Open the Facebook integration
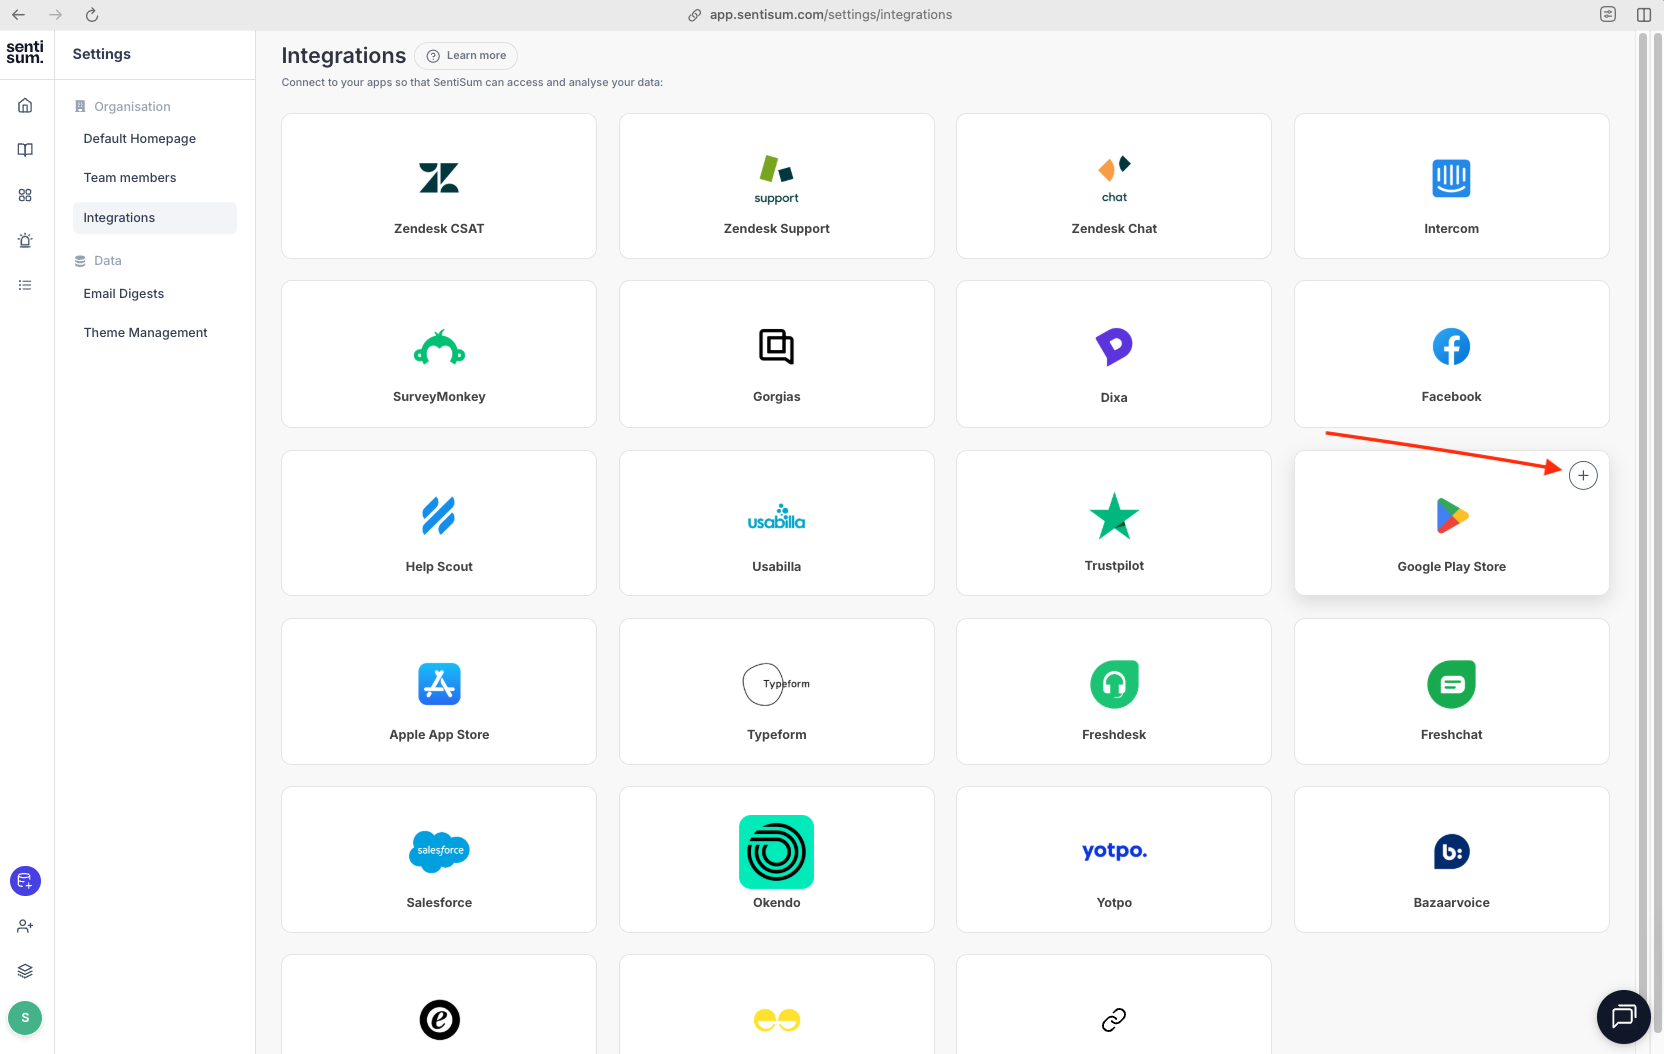Screen dimensions: 1664x1054 pos(1451,354)
